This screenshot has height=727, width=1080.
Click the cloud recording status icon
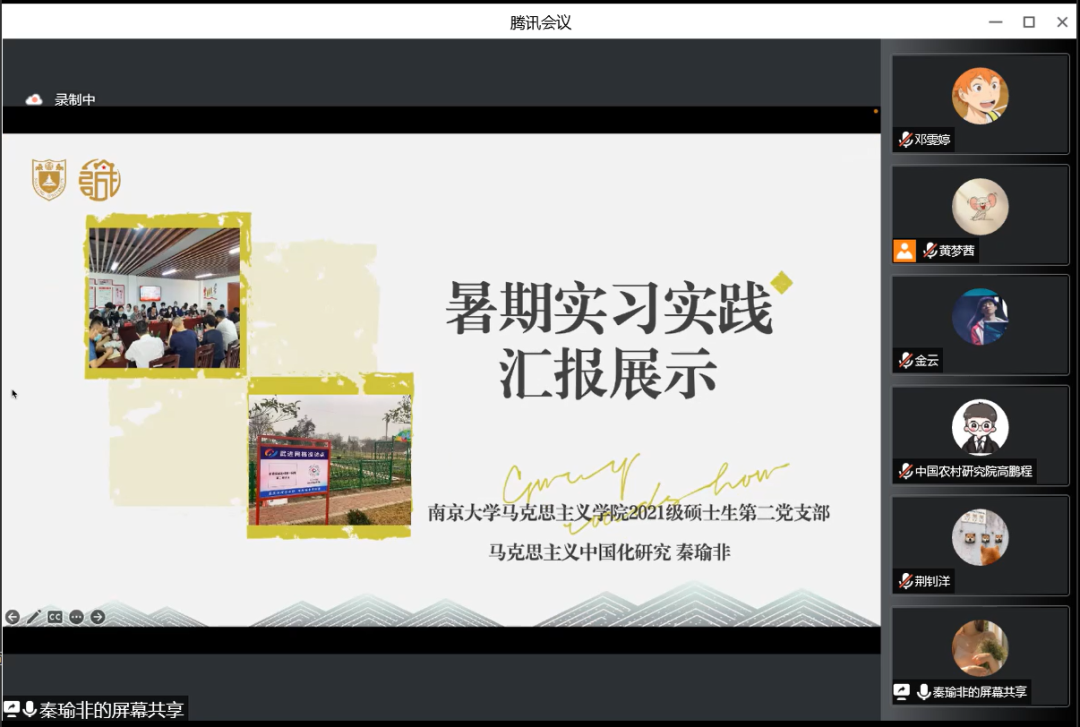click(34, 99)
